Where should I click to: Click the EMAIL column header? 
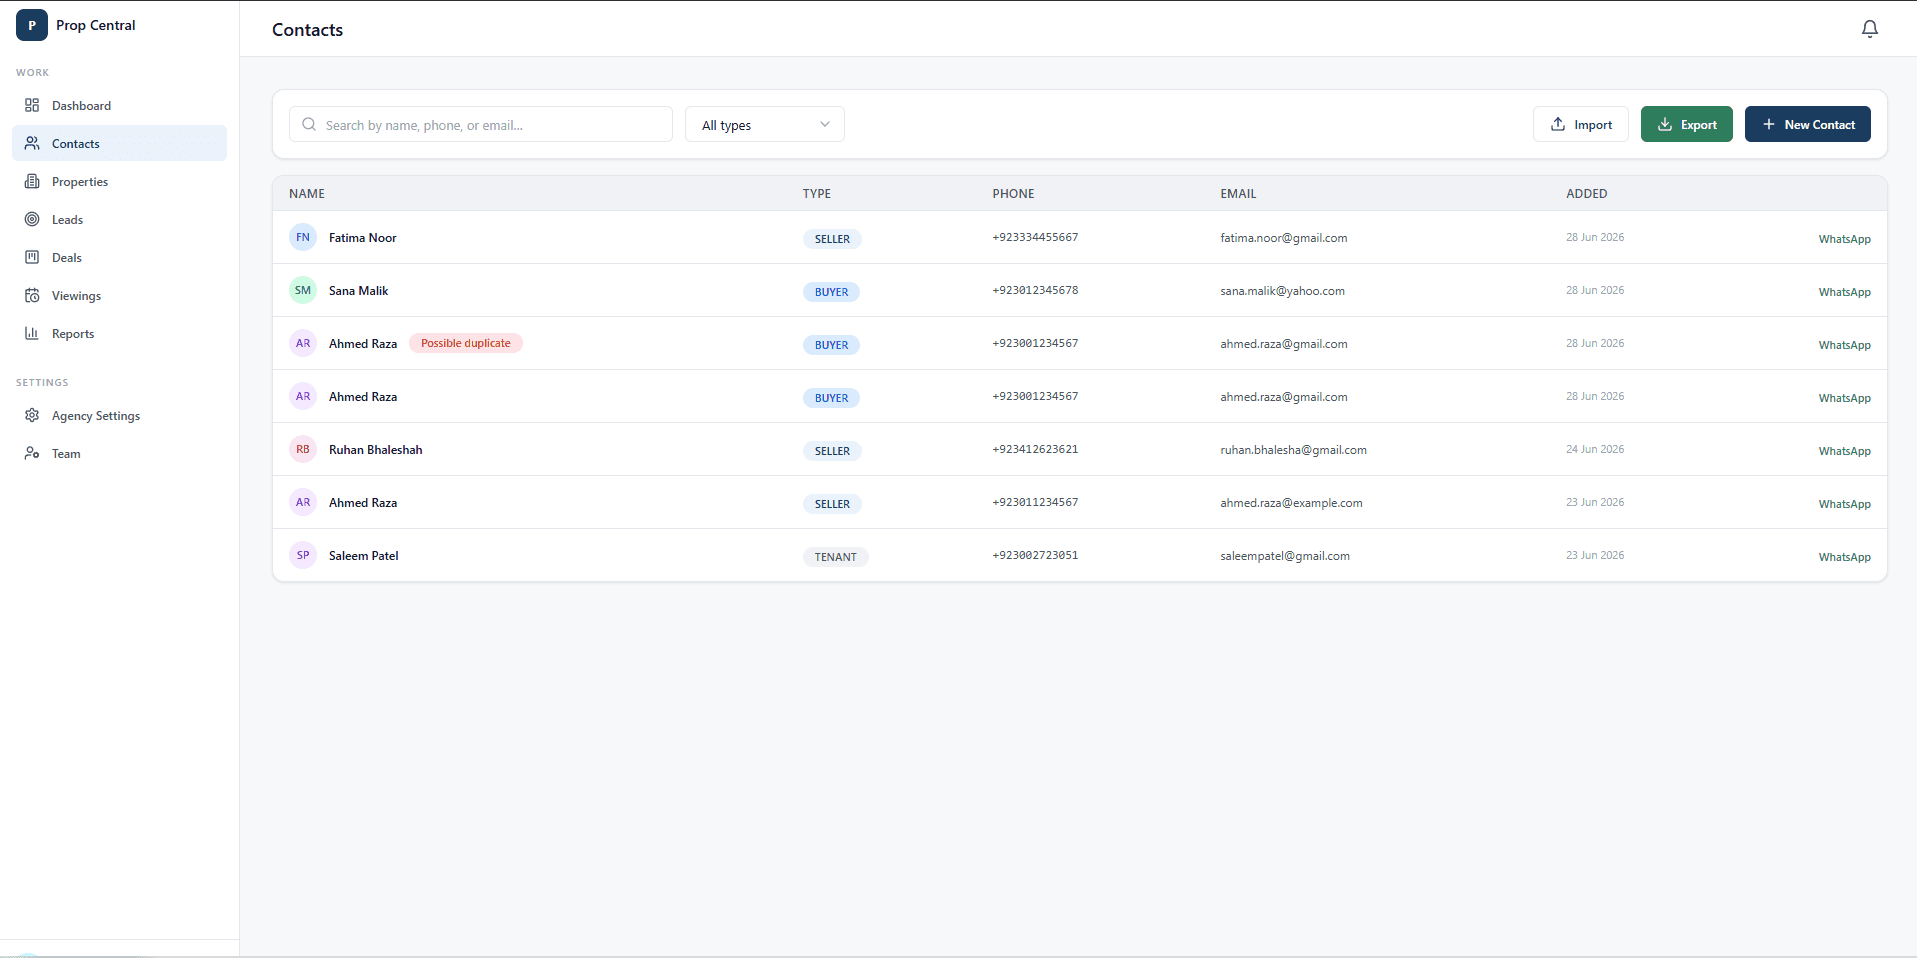(1238, 194)
